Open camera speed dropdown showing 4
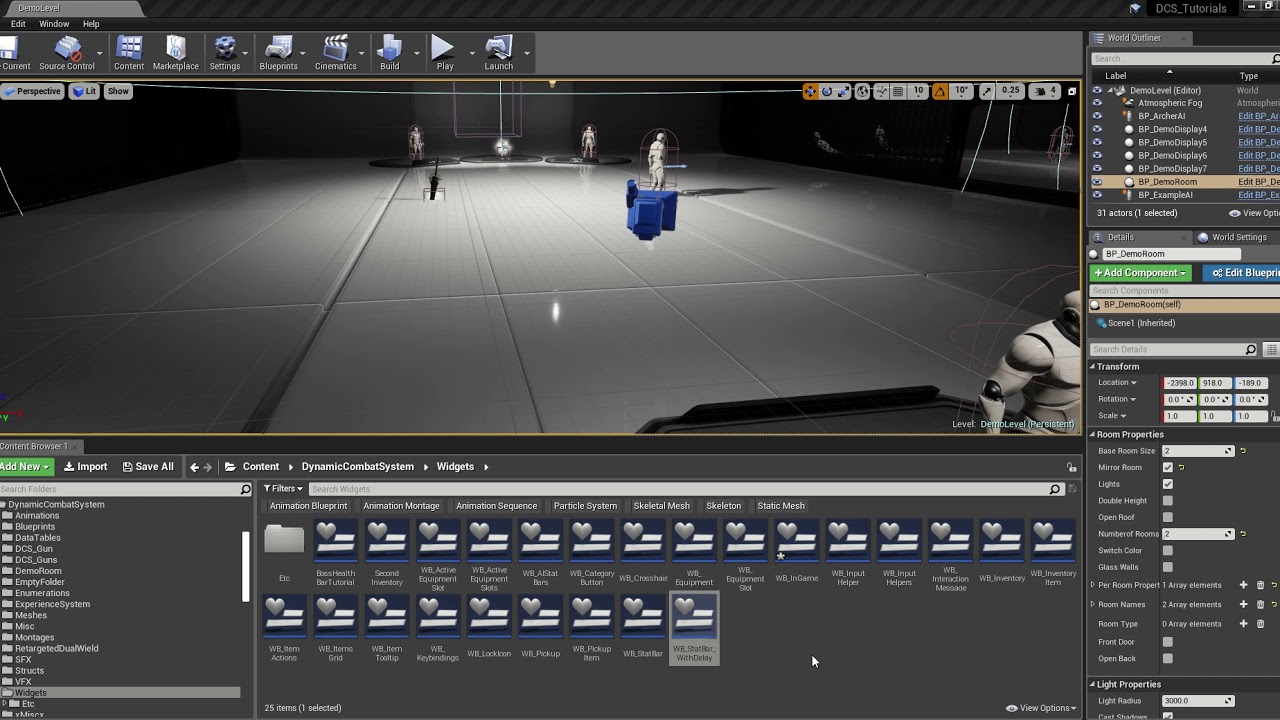The image size is (1280, 720). [1045, 91]
